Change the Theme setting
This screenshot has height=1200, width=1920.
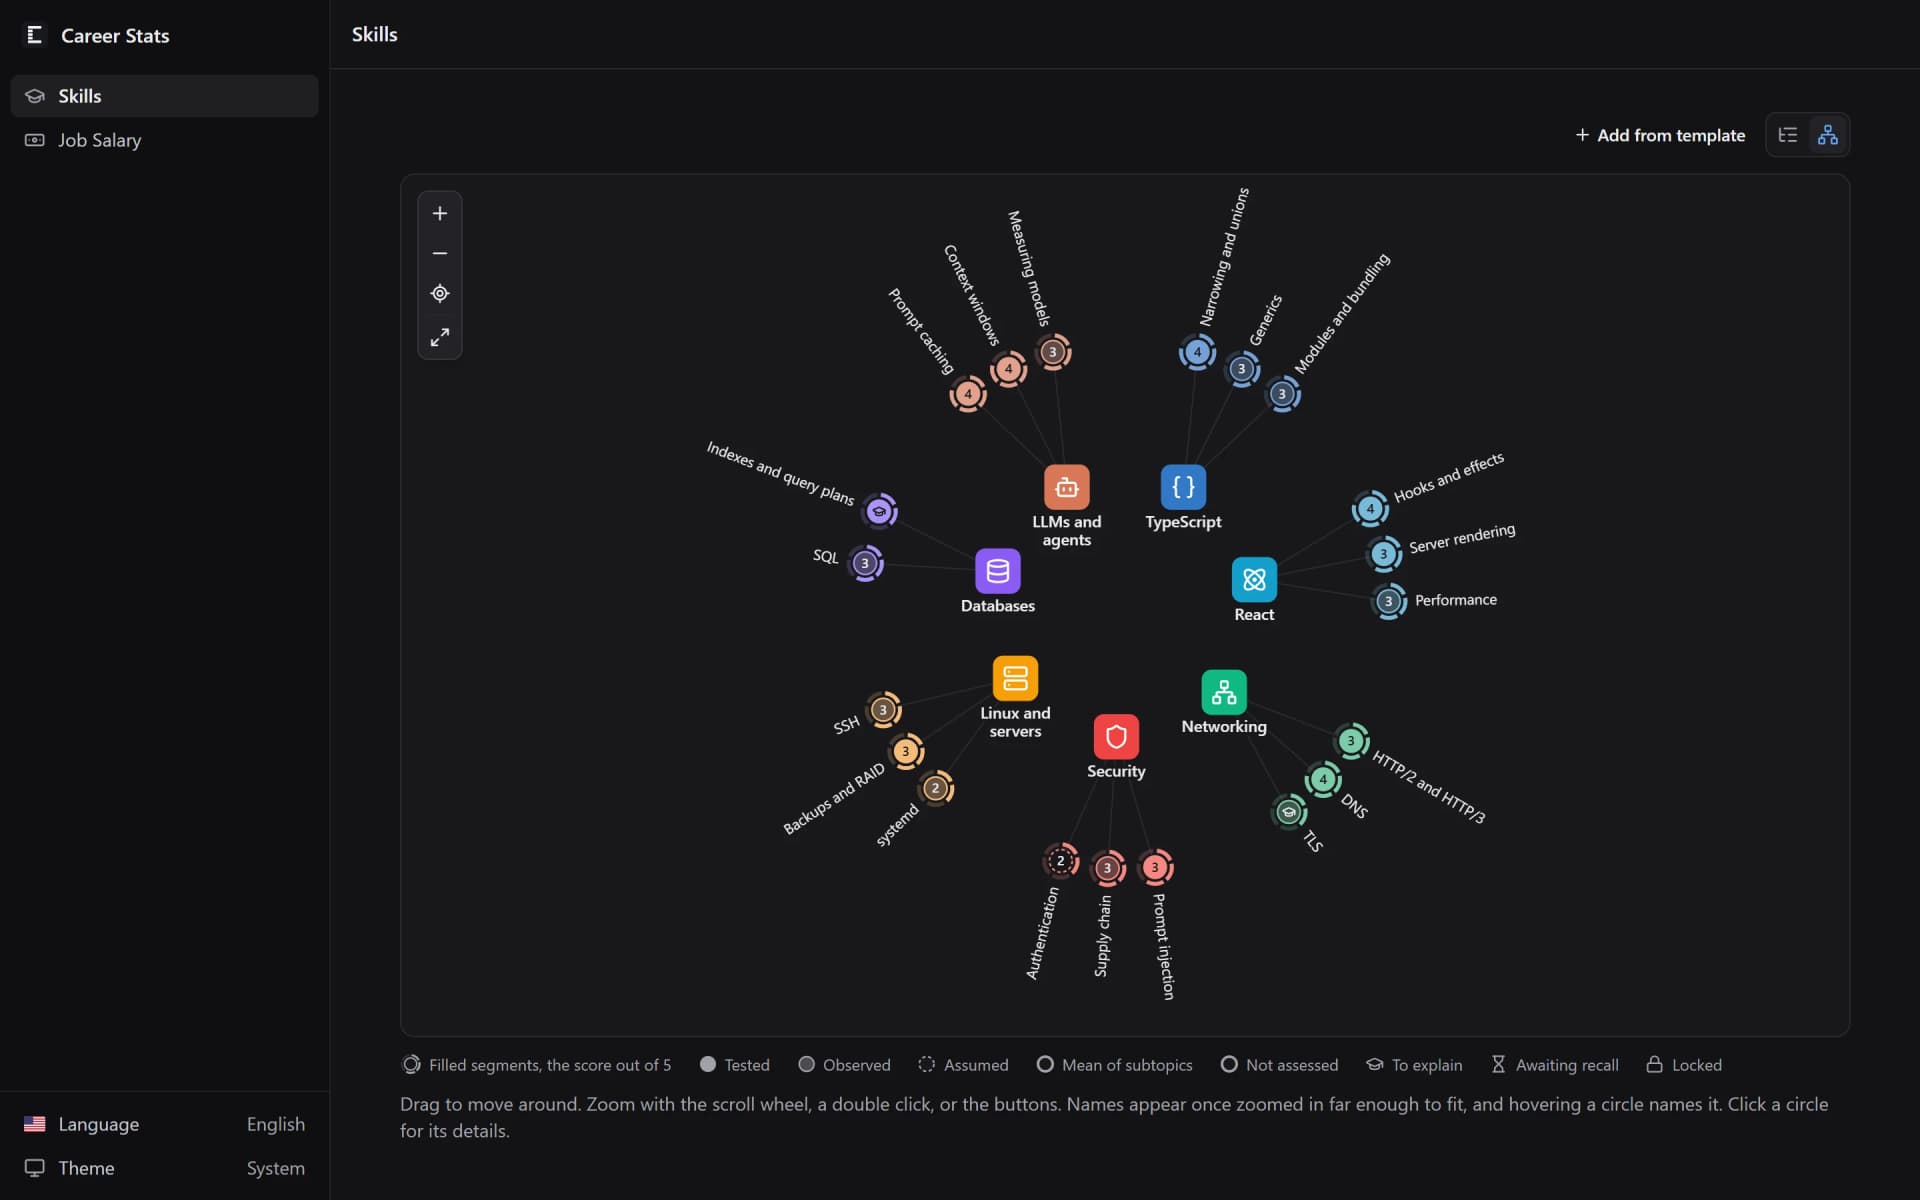pos(164,1168)
